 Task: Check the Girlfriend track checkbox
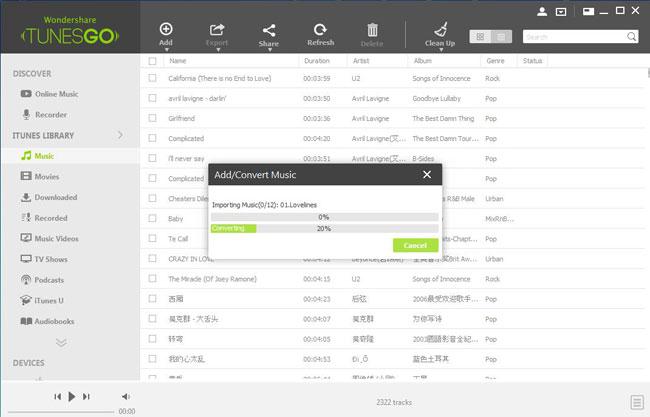(153, 118)
